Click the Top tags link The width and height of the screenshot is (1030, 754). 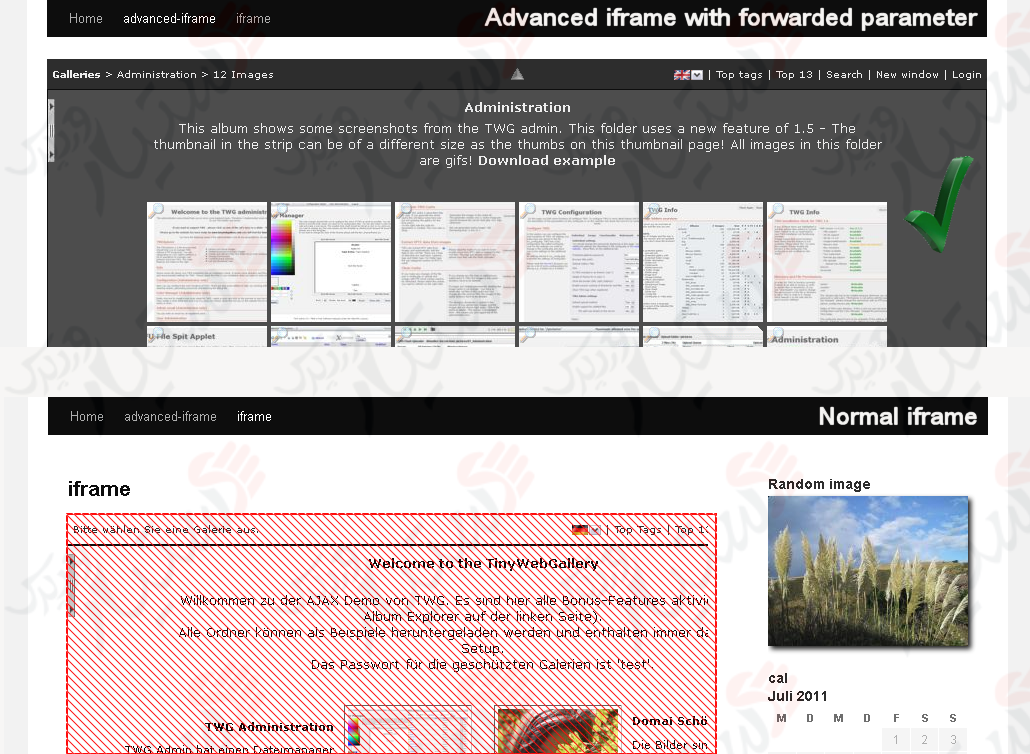(x=738, y=74)
